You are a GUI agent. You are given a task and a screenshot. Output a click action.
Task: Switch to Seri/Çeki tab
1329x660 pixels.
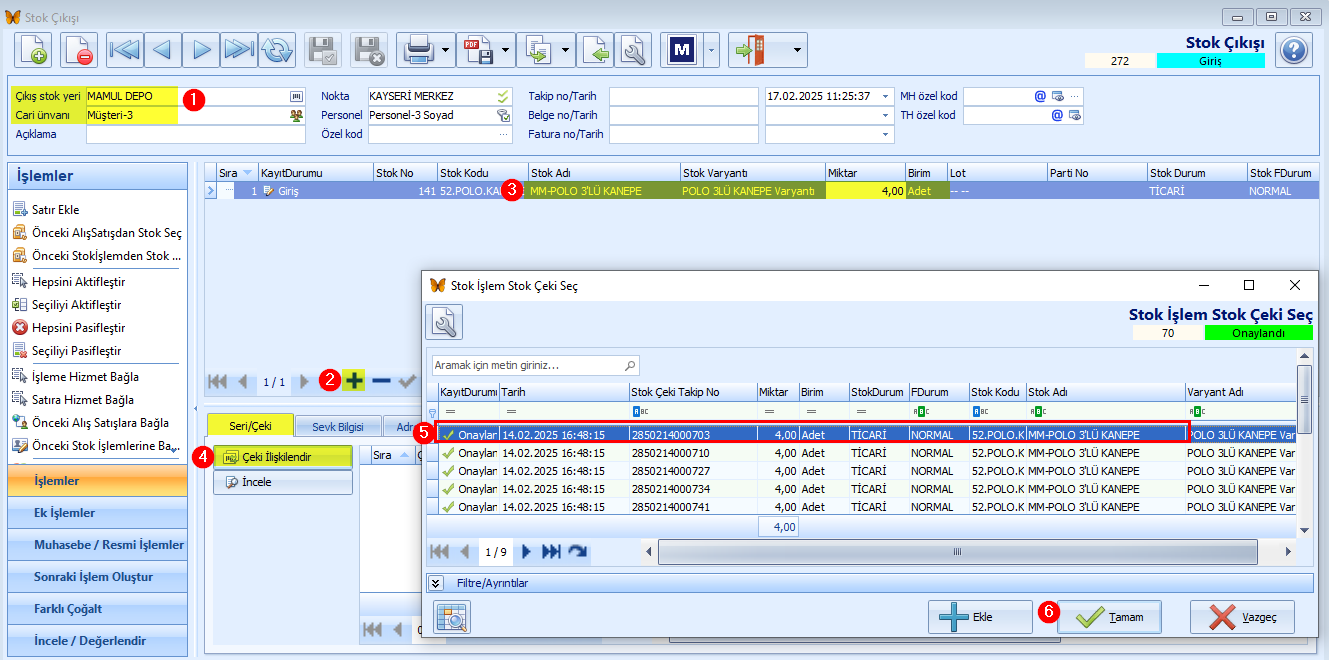[x=250, y=425]
